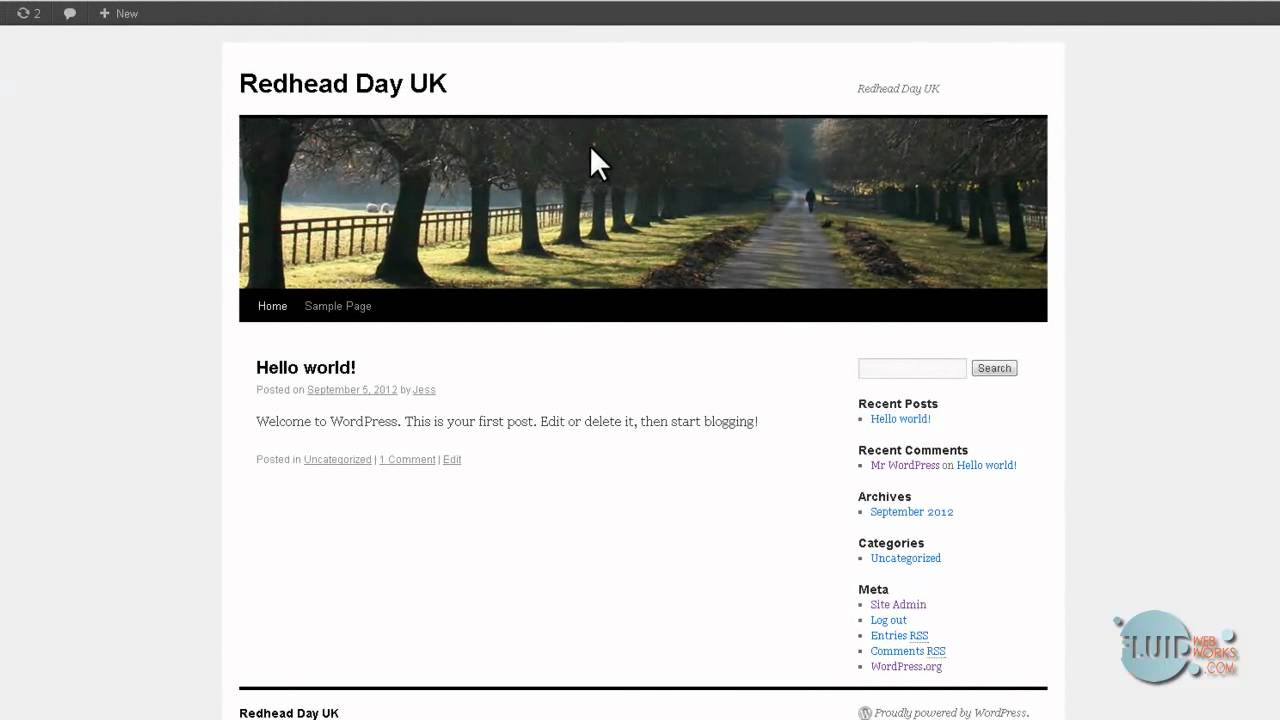Click footer Redhead Day UK link
The image size is (1280, 720).
pyautogui.click(x=289, y=713)
